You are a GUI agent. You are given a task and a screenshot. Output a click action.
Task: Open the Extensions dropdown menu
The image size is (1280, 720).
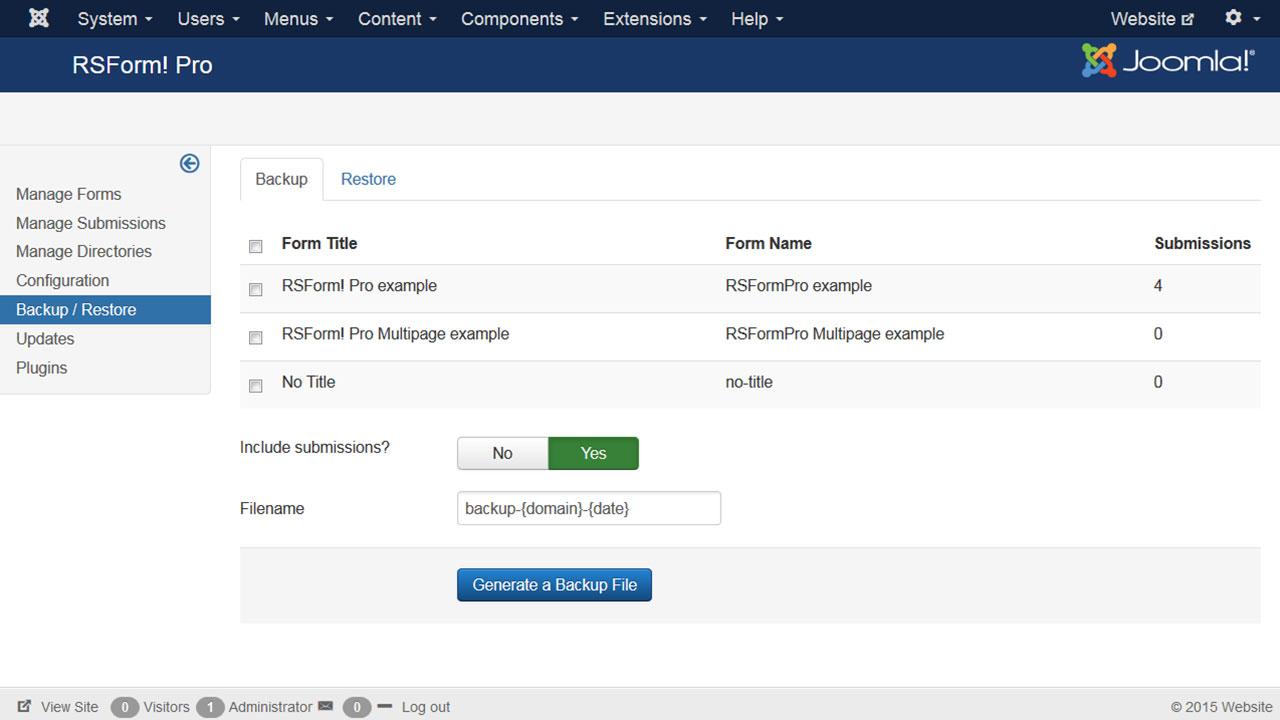(x=655, y=19)
